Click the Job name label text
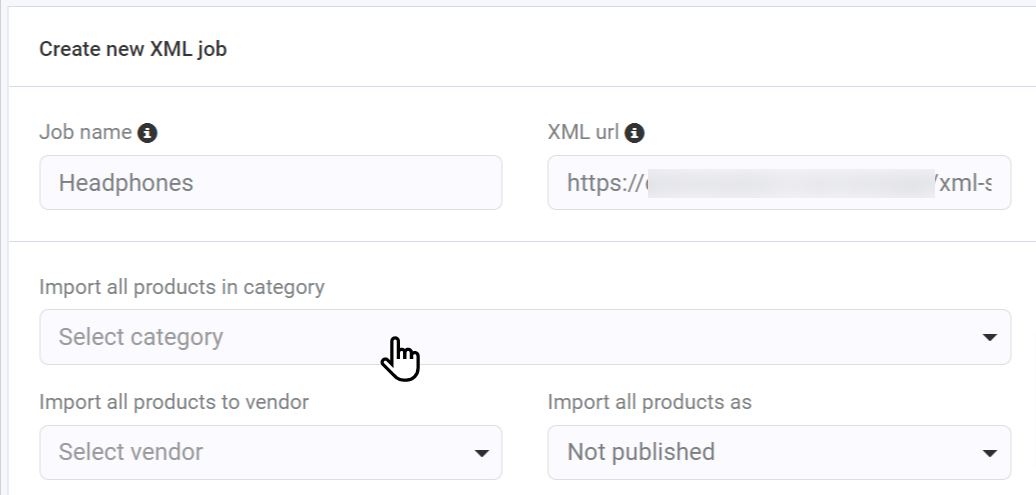The height and width of the screenshot is (495, 1036). (x=85, y=132)
